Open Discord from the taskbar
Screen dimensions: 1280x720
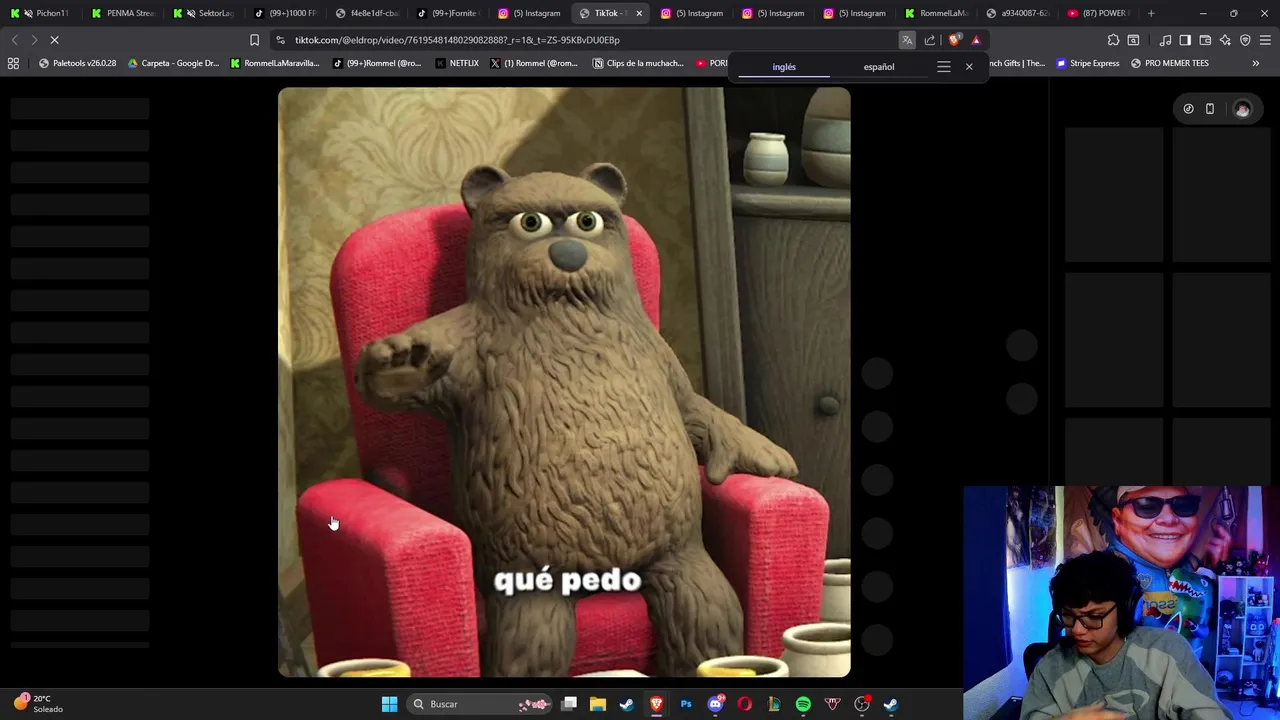click(715, 704)
